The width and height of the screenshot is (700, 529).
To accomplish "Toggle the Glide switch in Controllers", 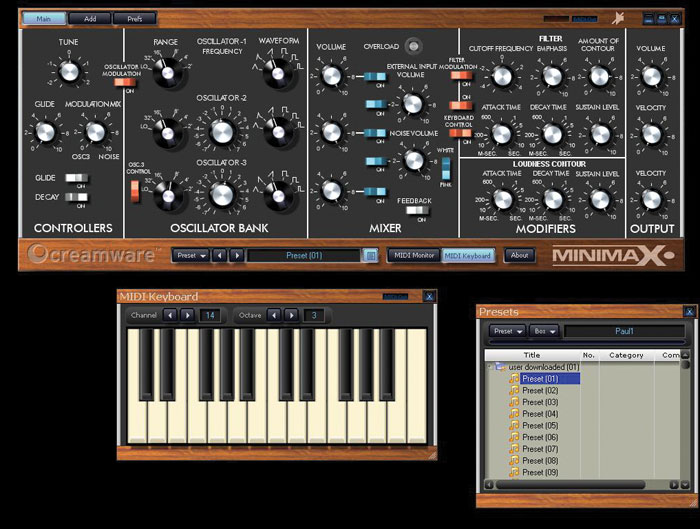I will (x=76, y=178).
